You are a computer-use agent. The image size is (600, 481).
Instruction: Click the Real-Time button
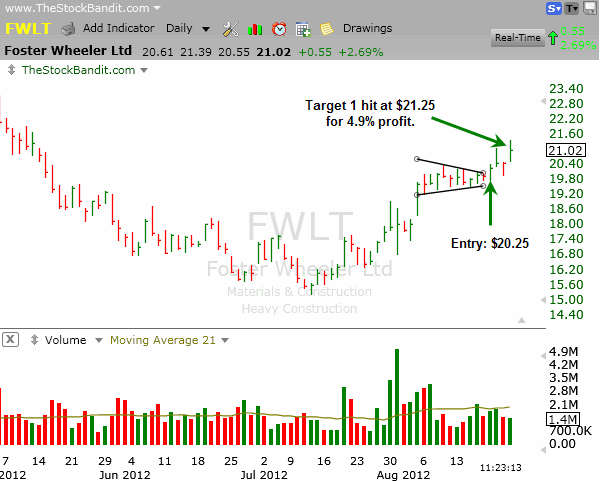tap(517, 38)
